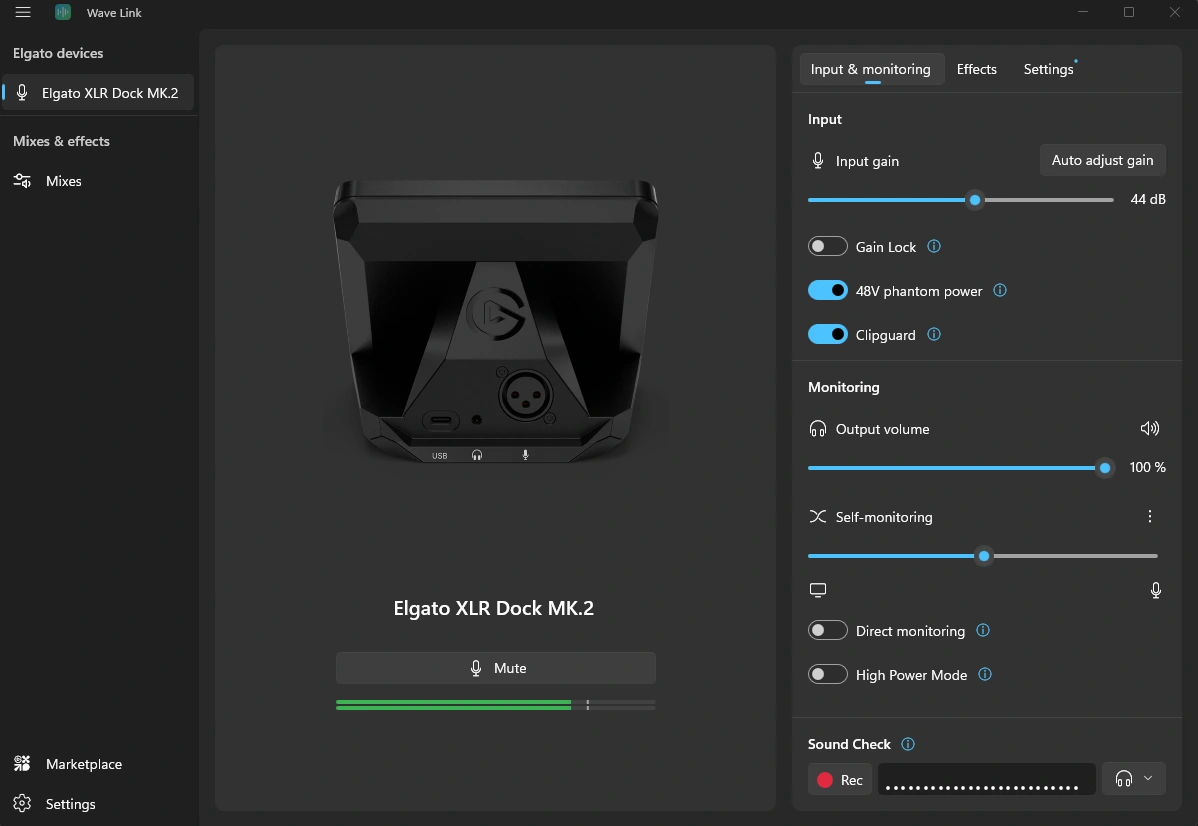Click the Gain Lock info icon
Viewport: 1198px width, 826px height.
tap(934, 246)
